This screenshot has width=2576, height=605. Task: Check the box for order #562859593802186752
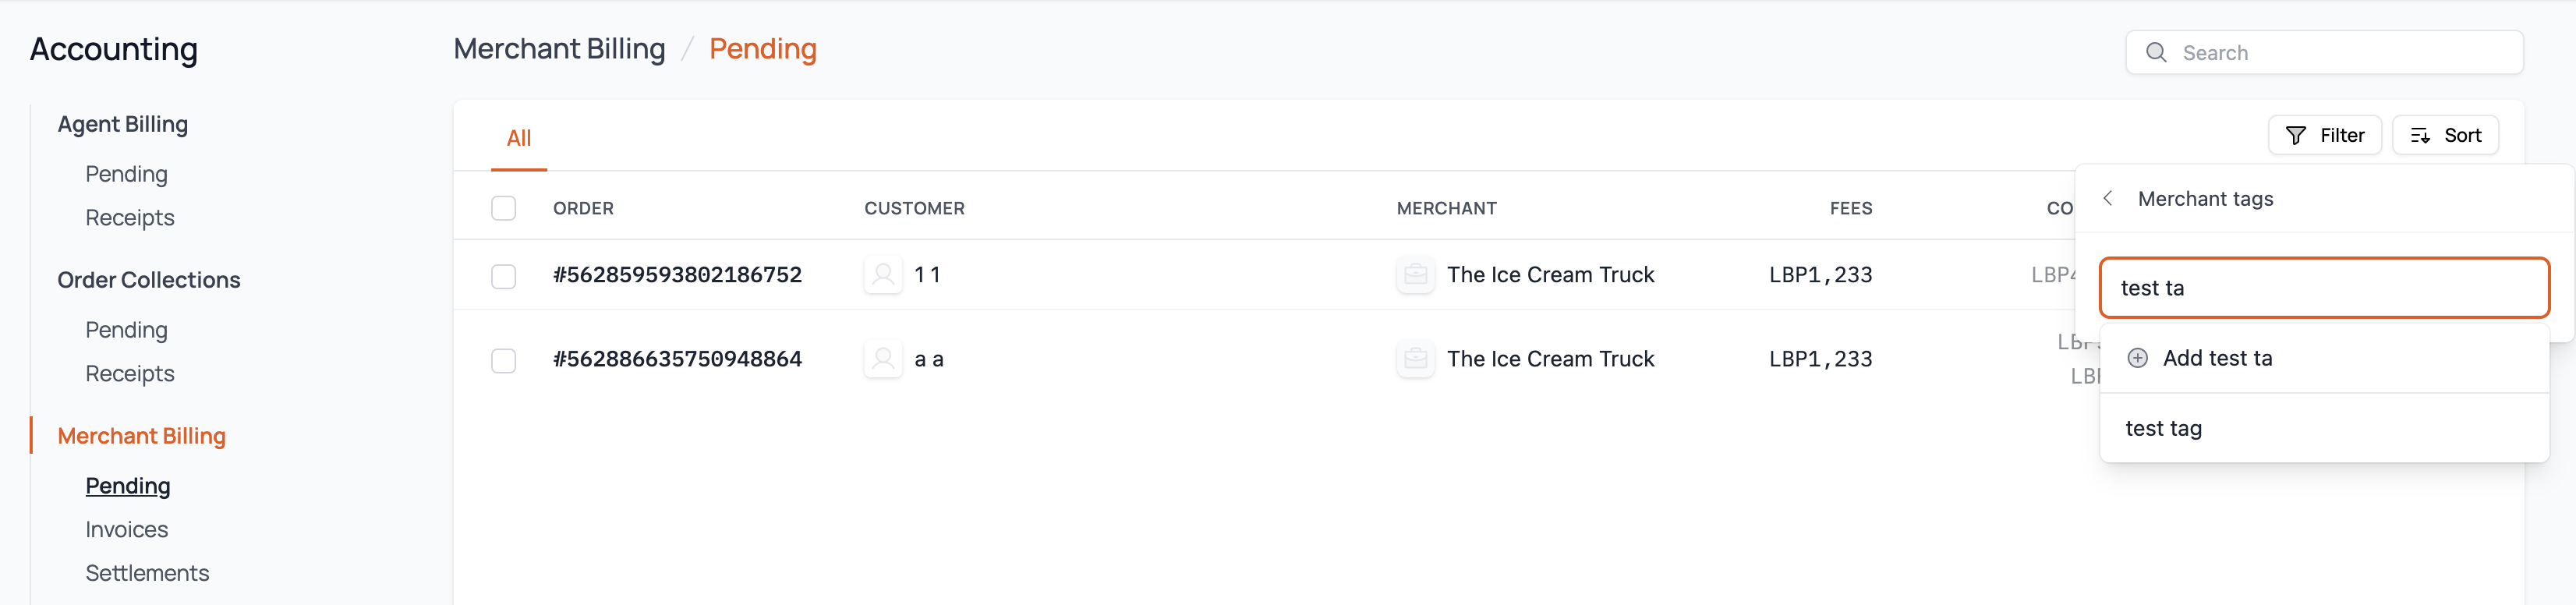[x=504, y=276]
